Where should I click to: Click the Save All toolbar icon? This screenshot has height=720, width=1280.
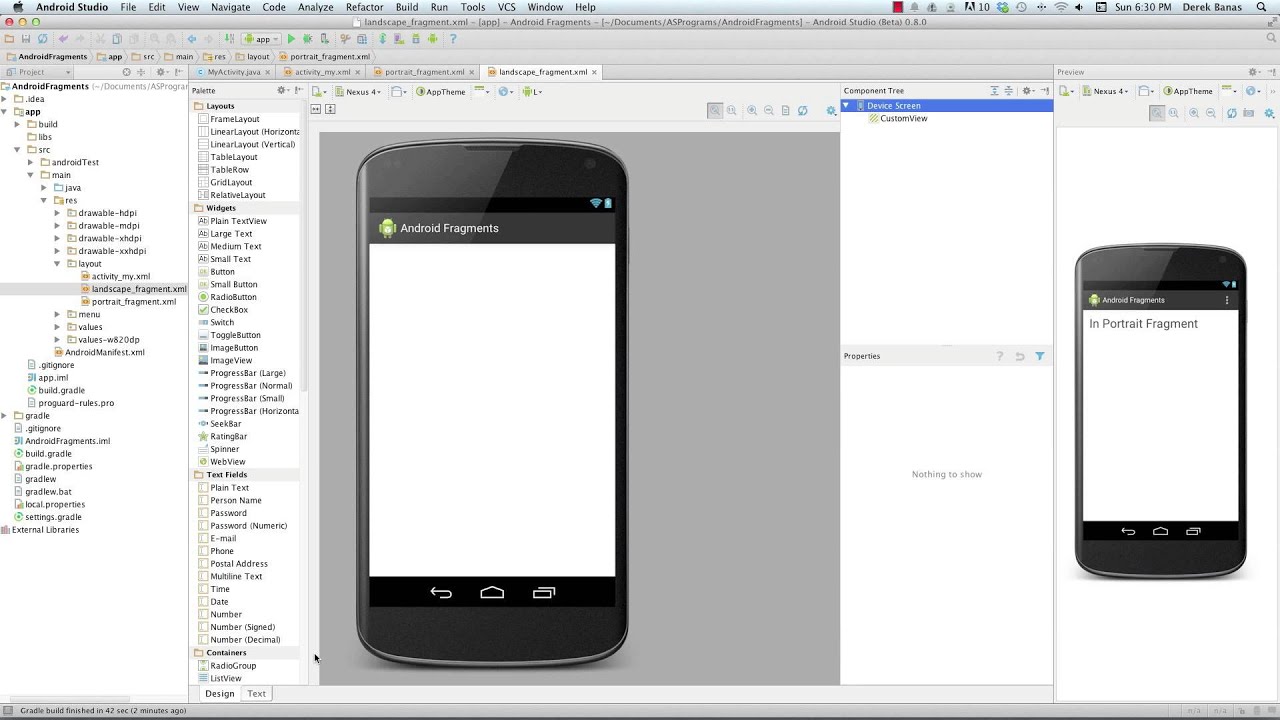coord(26,39)
